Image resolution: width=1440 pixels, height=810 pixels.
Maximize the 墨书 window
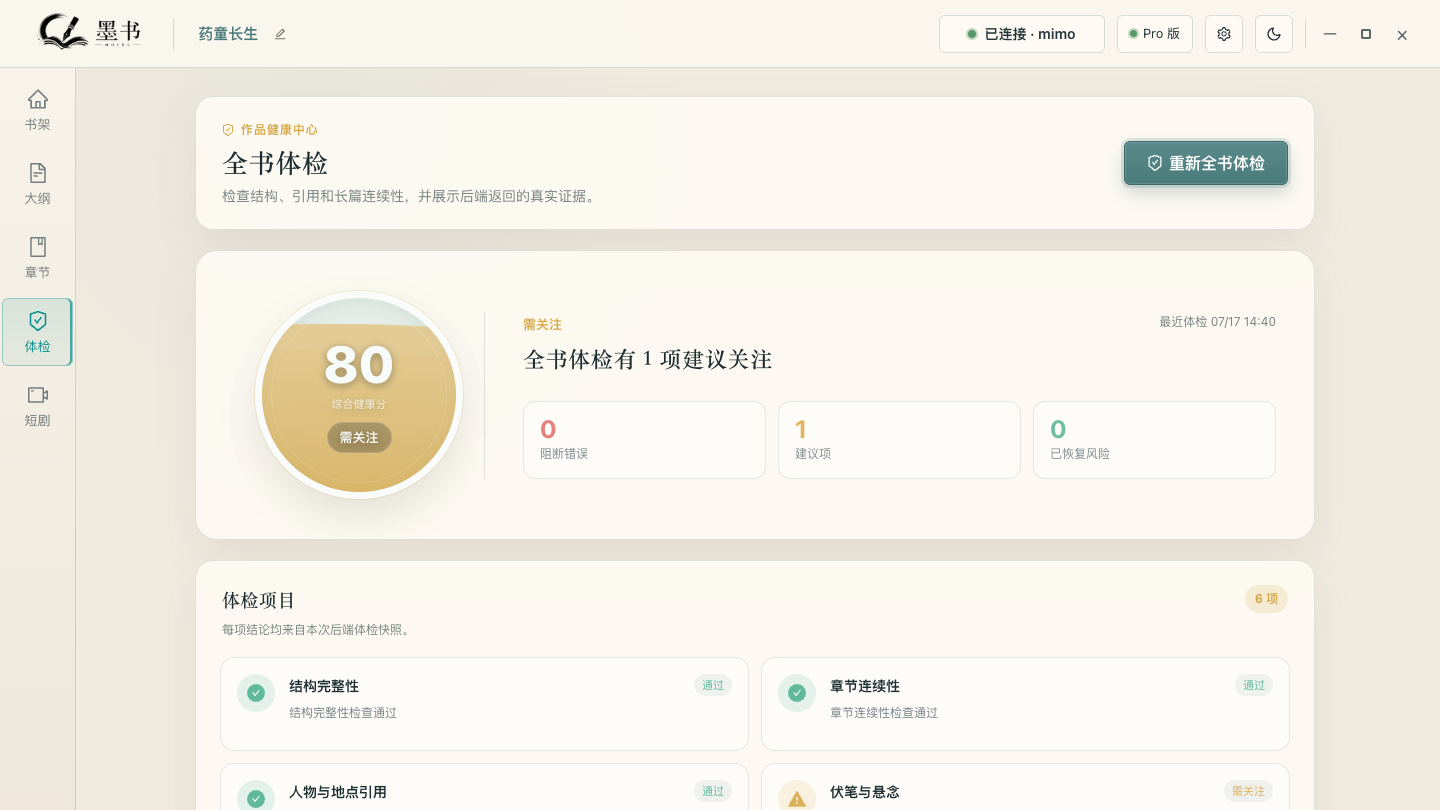(1366, 34)
